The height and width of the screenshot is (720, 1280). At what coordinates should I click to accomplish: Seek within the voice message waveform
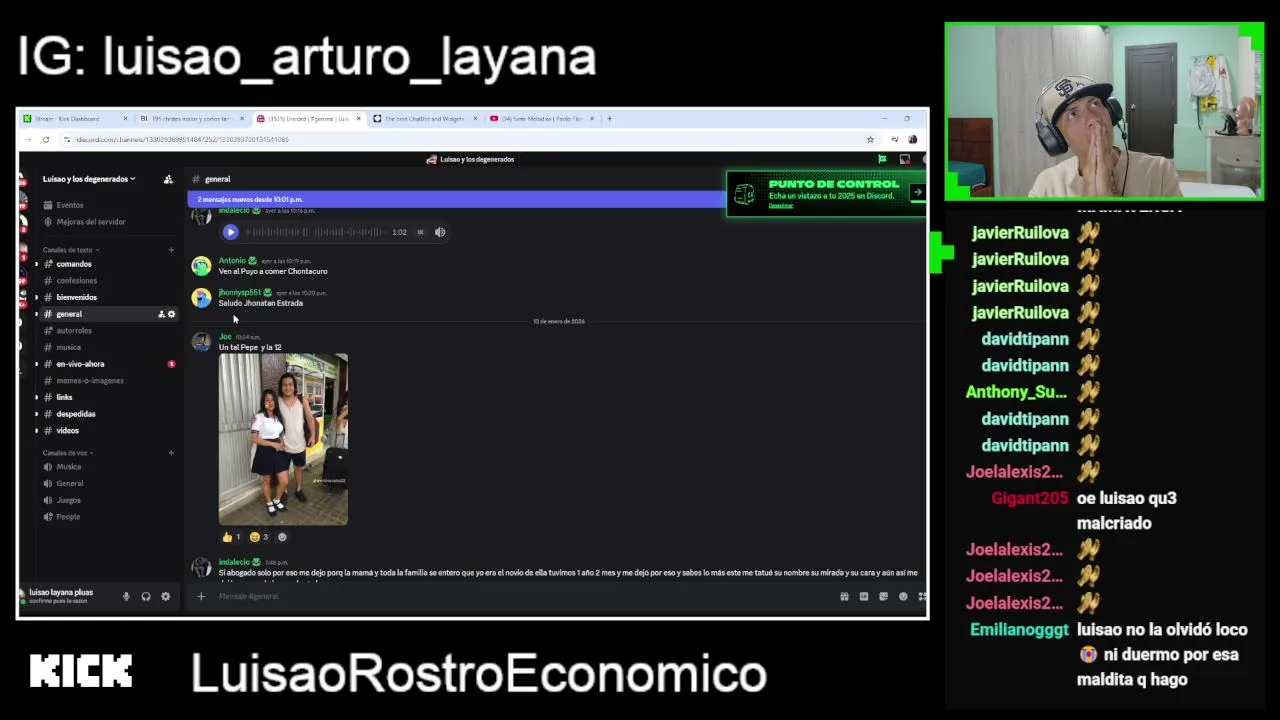click(x=315, y=232)
